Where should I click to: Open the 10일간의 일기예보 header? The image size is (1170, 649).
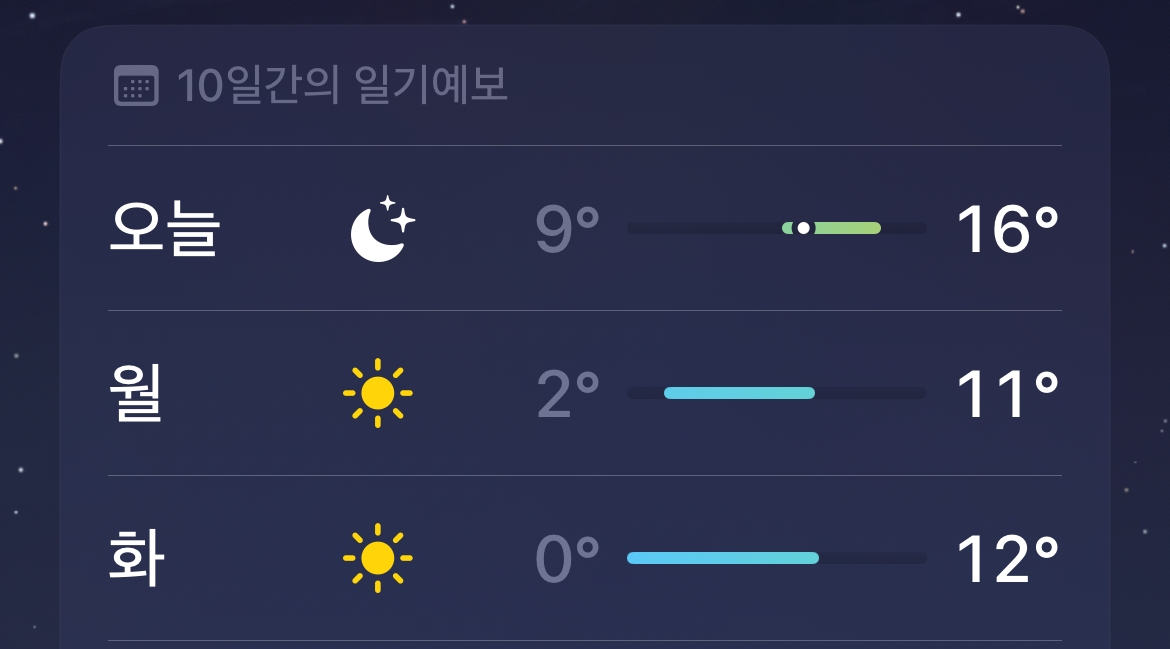[342, 86]
